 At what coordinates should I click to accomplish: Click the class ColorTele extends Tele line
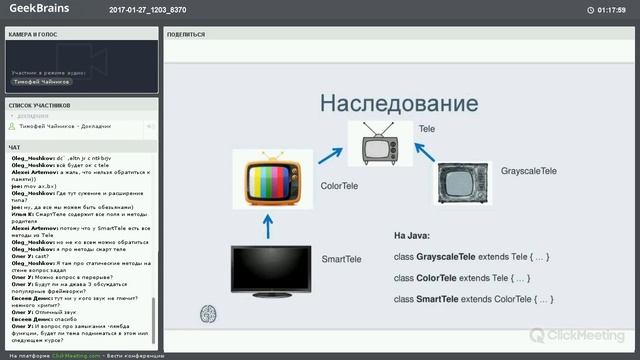462,278
